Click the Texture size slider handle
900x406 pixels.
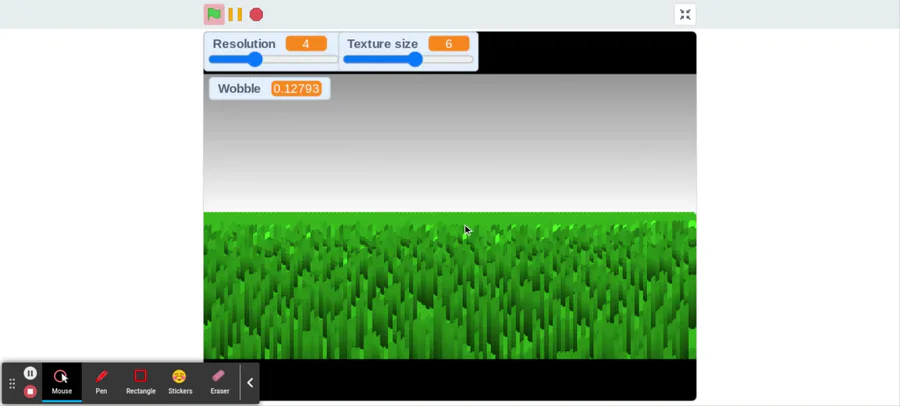click(x=415, y=59)
